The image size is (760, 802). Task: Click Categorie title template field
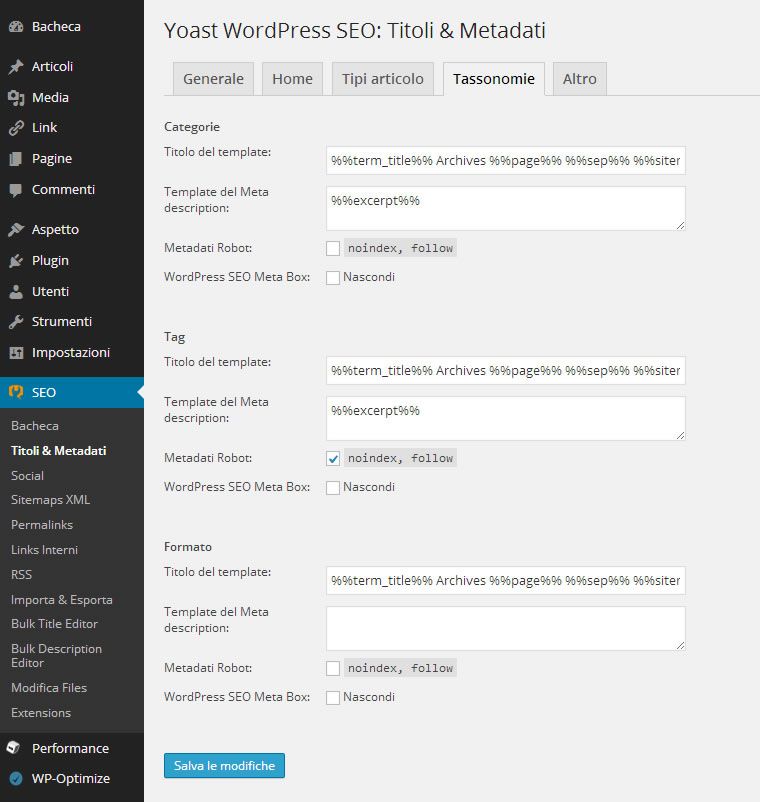pyautogui.click(x=506, y=161)
